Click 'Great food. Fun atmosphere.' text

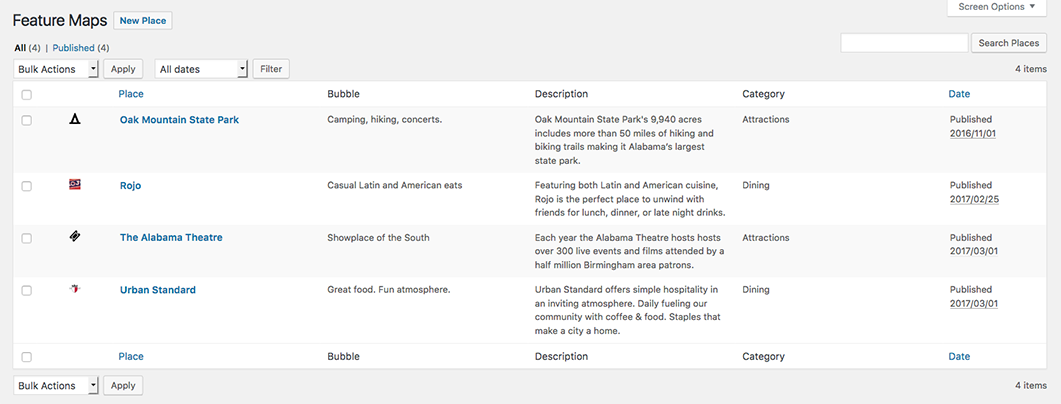coord(389,290)
